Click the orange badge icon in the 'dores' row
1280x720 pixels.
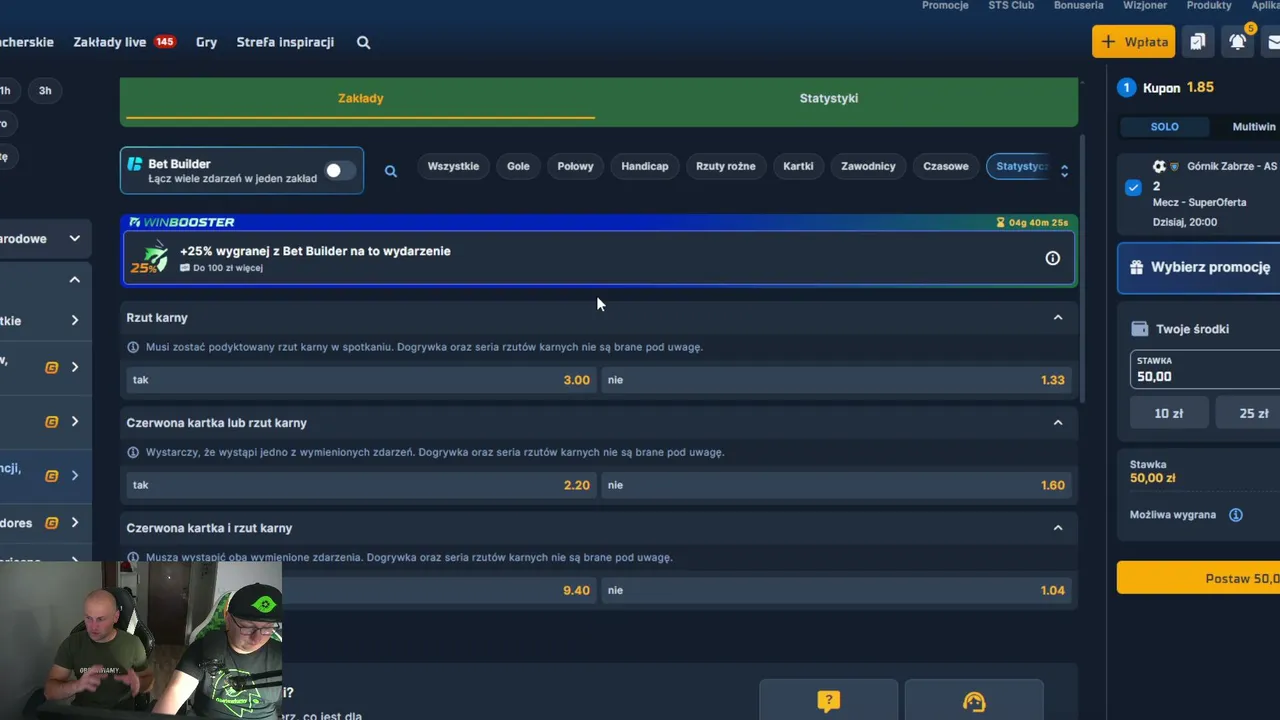(52, 523)
